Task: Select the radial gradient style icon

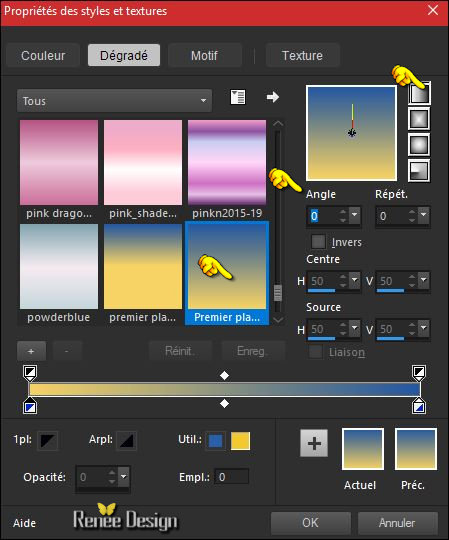Action: point(419,170)
